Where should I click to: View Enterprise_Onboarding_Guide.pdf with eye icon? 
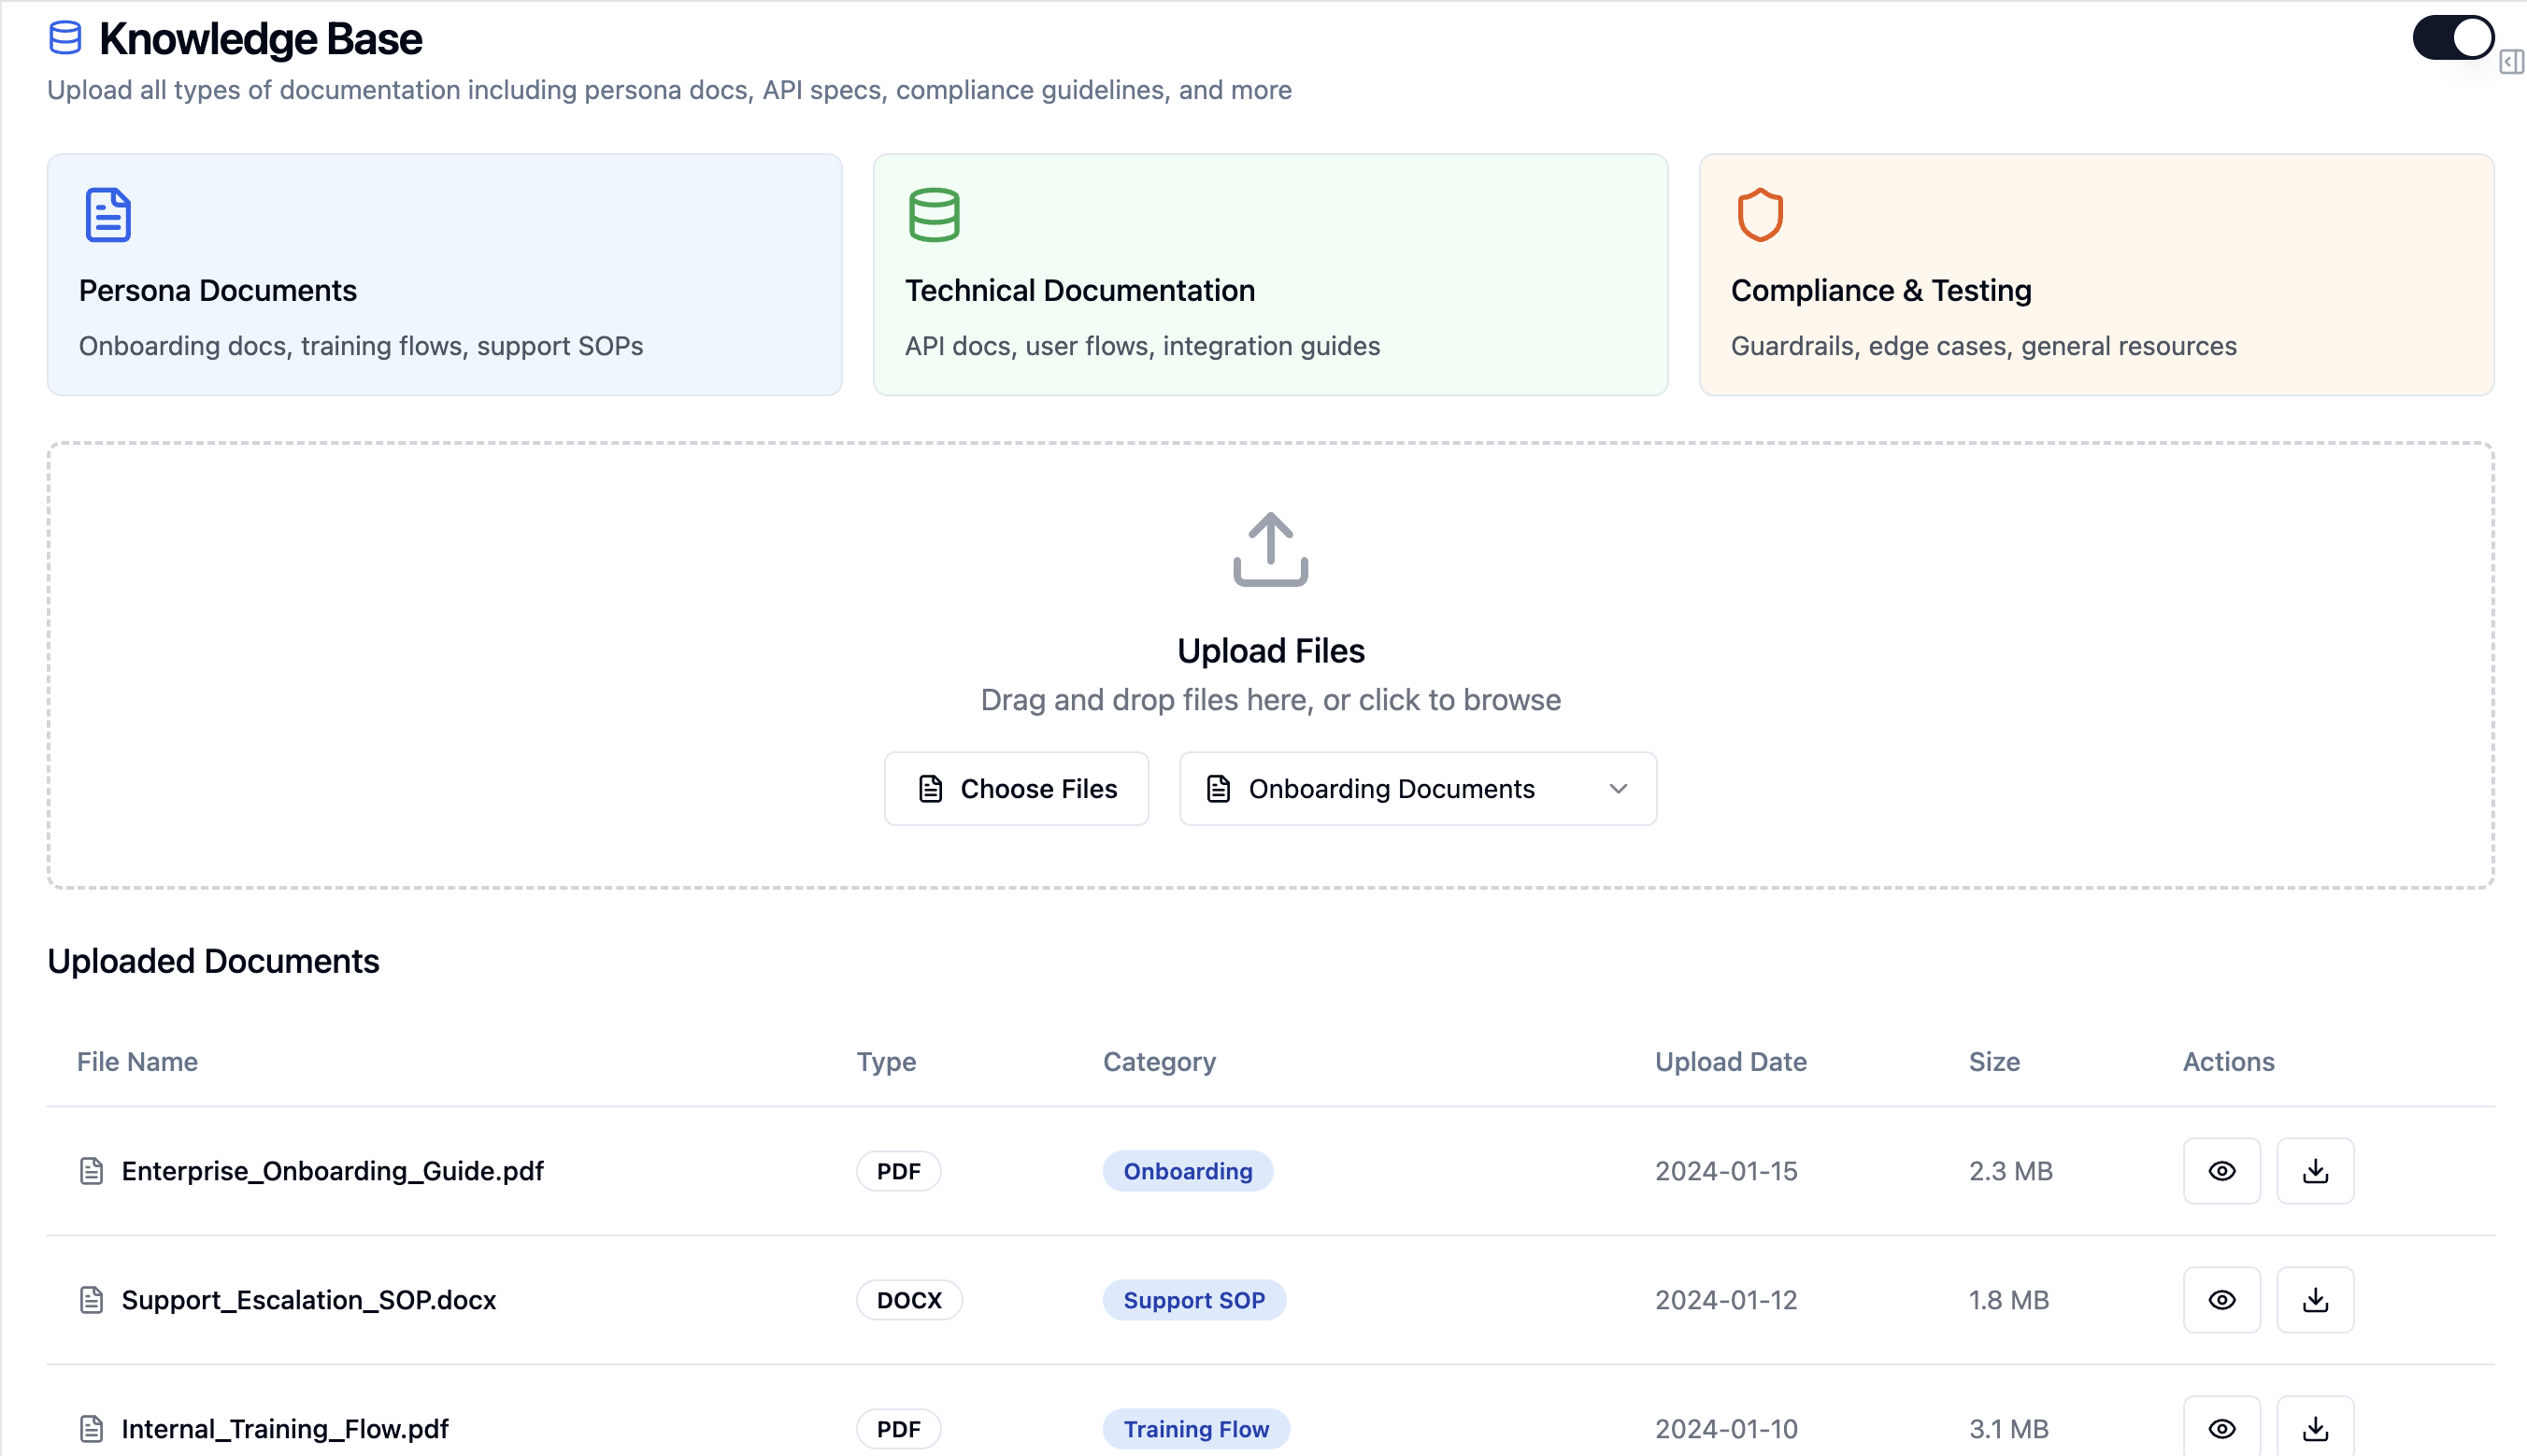click(2221, 1171)
